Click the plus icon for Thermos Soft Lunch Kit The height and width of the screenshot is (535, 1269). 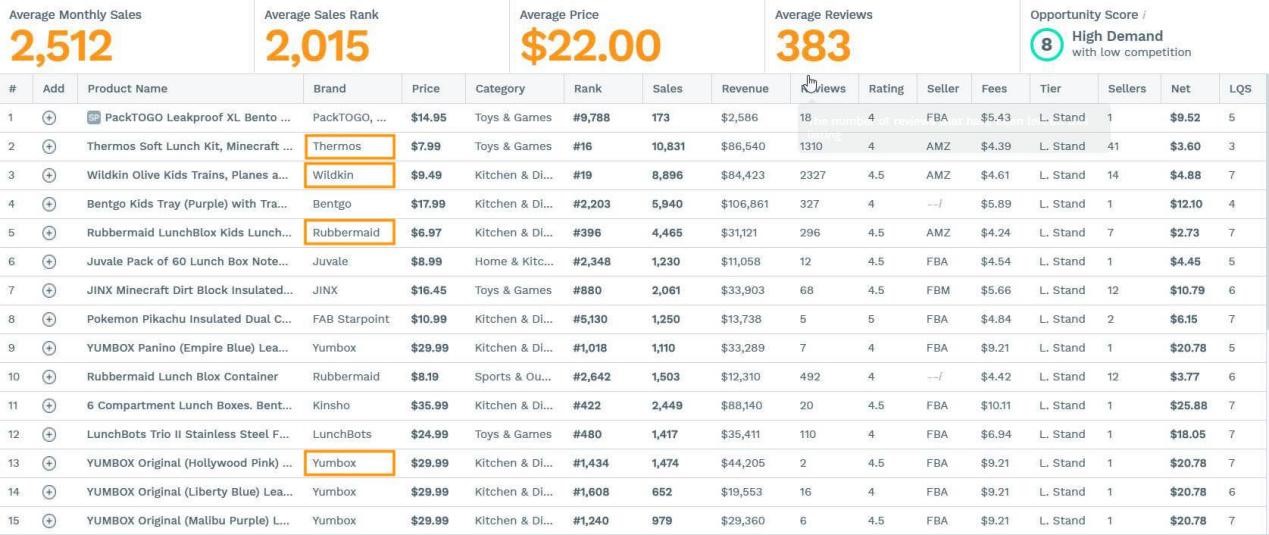tap(49, 147)
